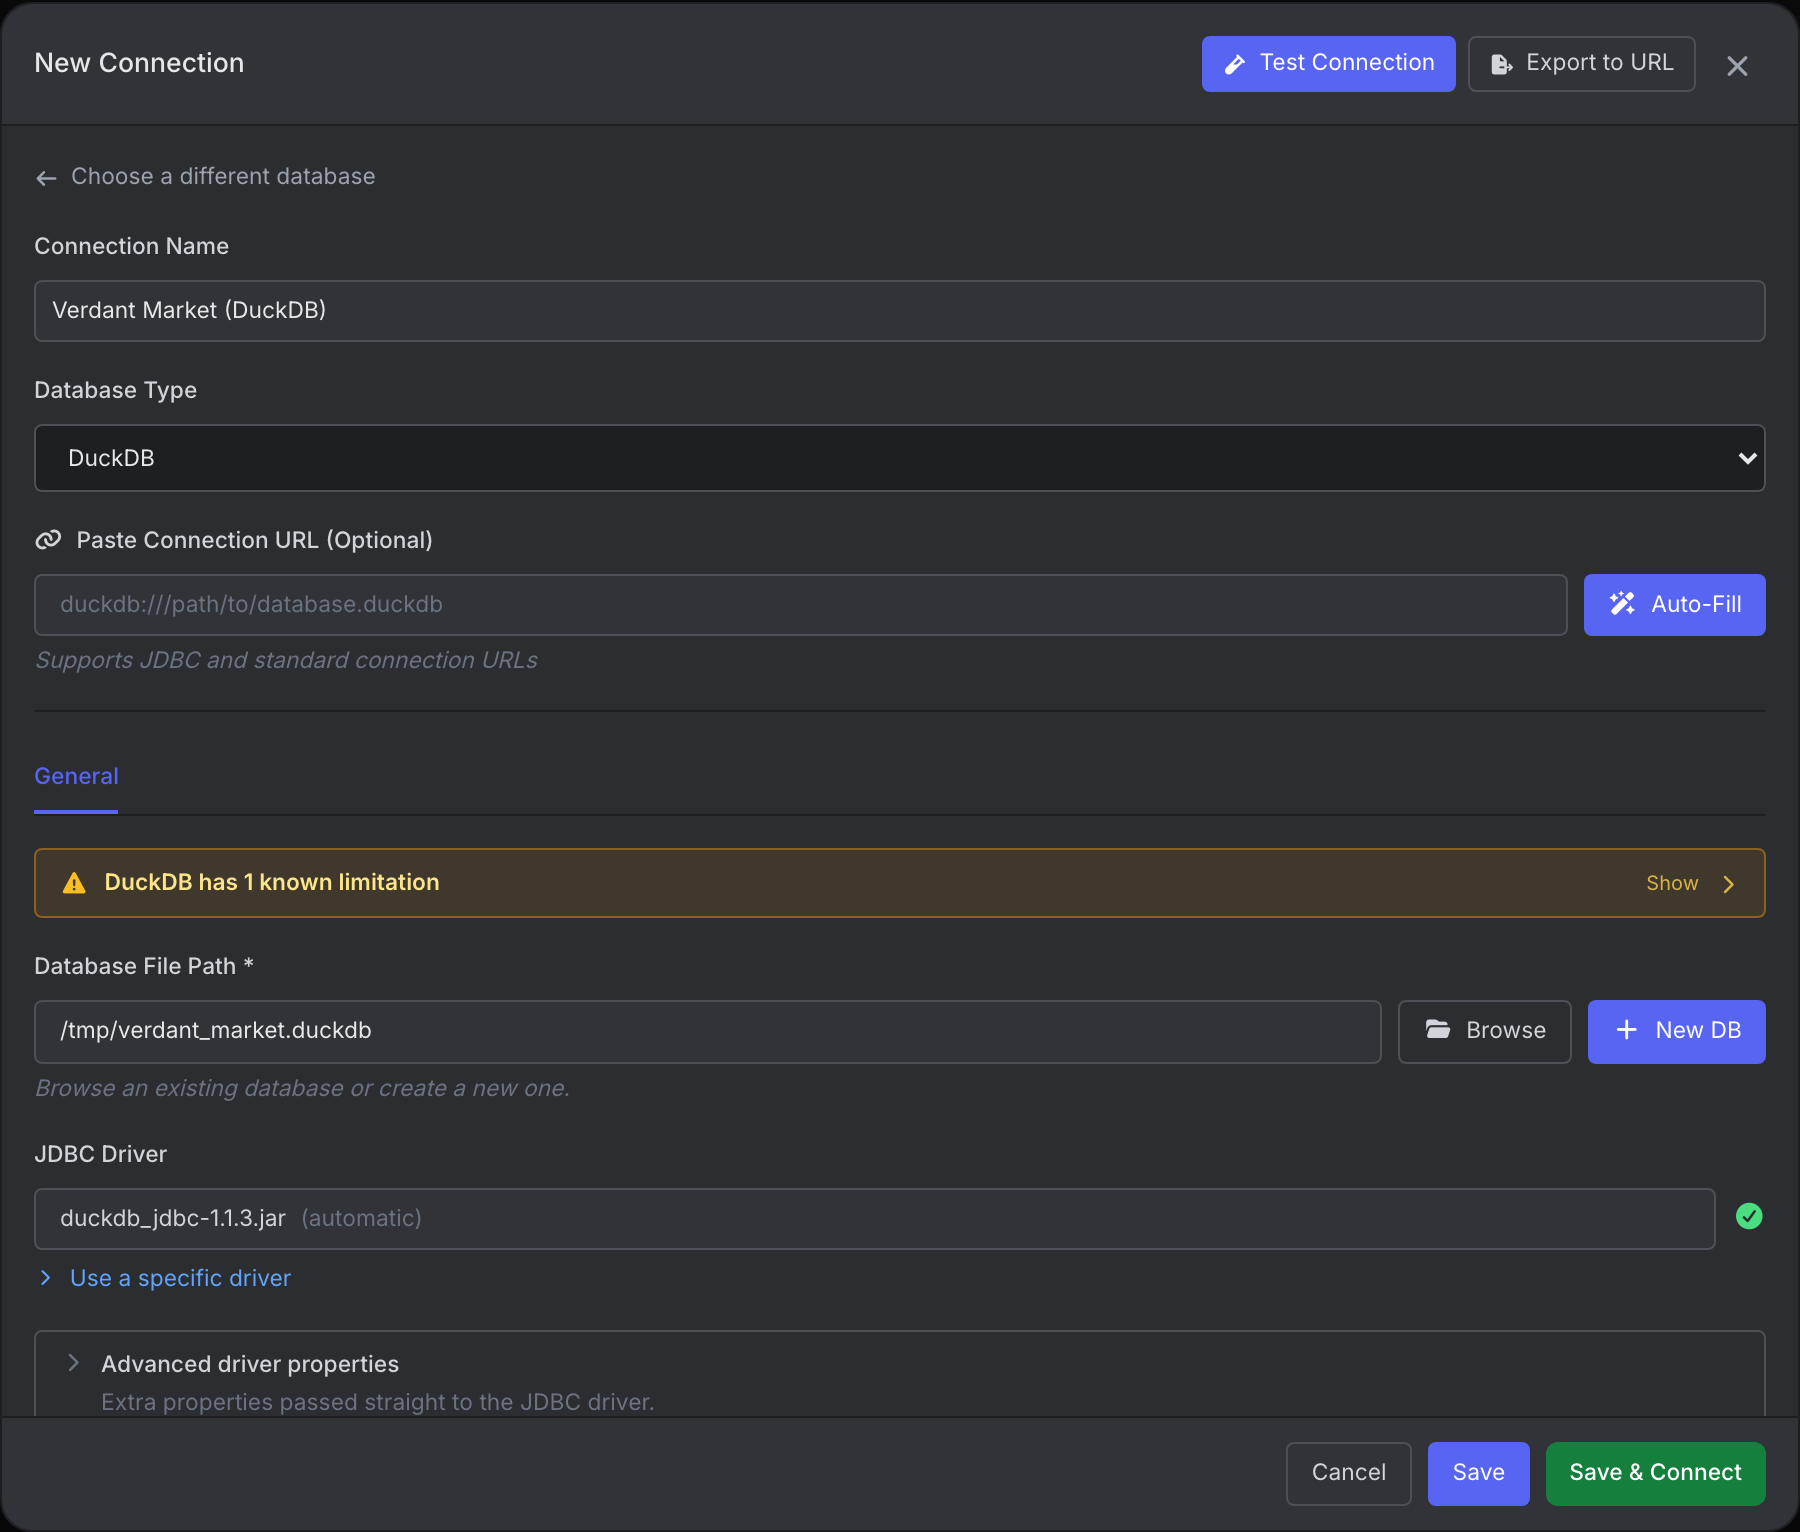The image size is (1800, 1532).
Task: Run Test Connection
Action: pos(1328,64)
